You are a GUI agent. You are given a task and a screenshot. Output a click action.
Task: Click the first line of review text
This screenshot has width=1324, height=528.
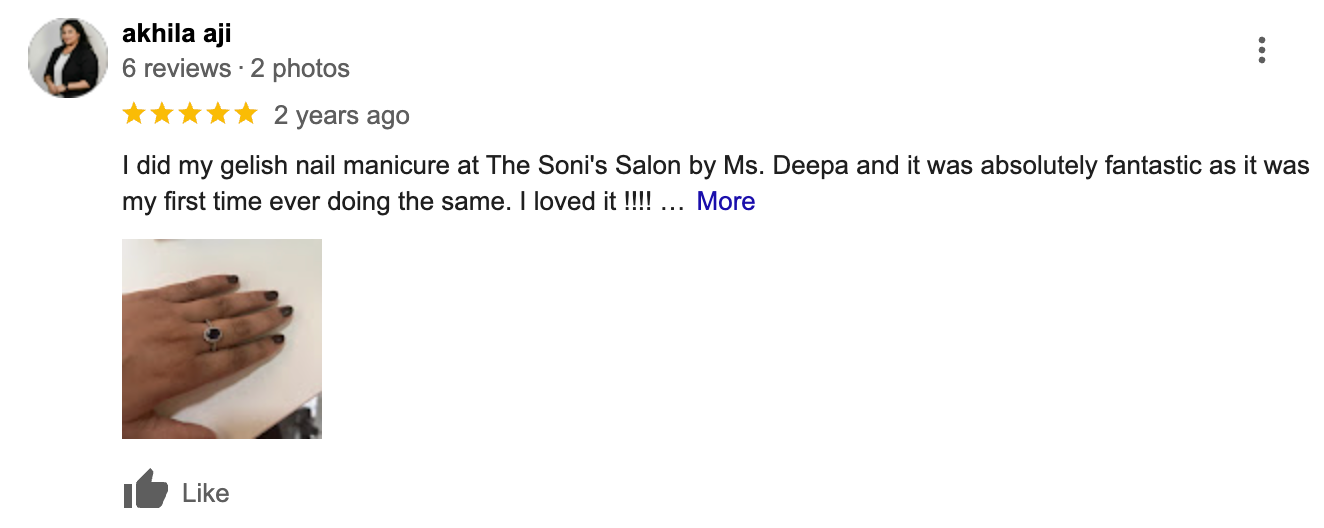coord(715,165)
